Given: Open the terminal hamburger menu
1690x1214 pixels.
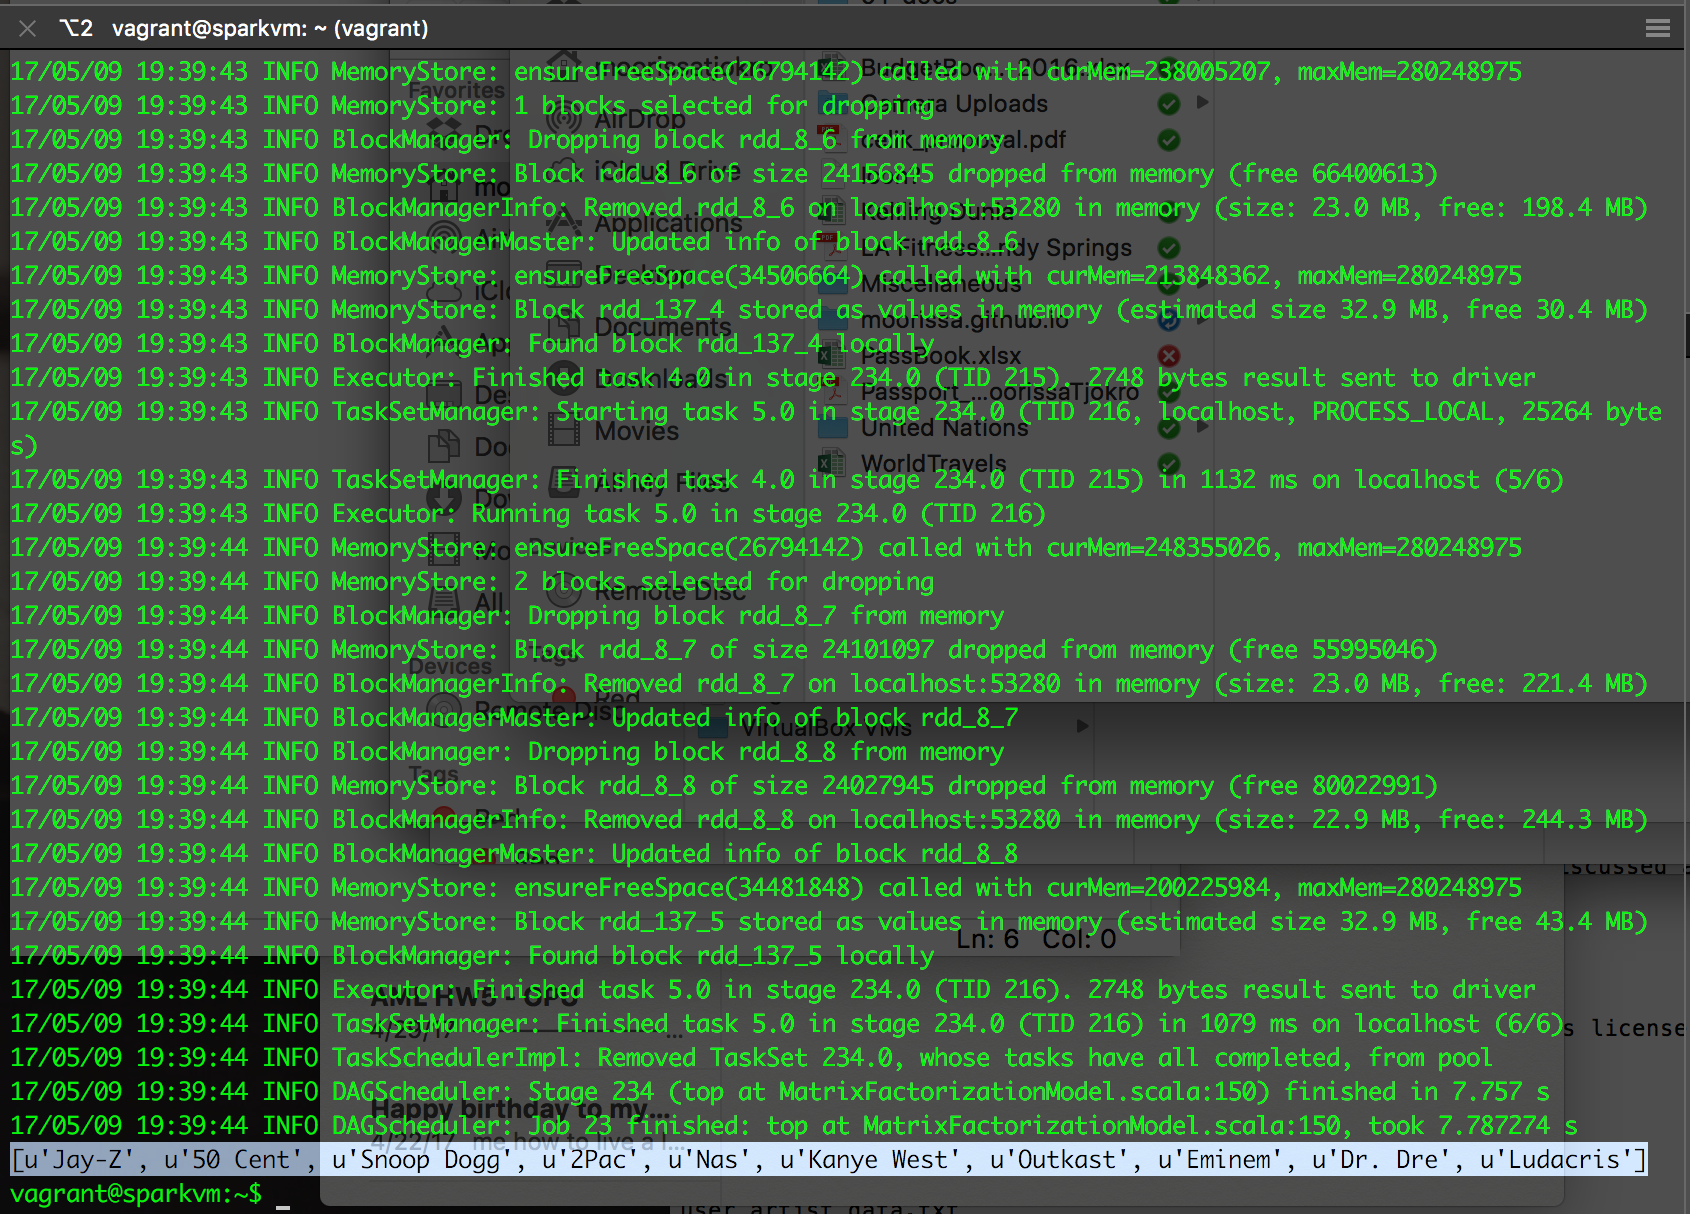Looking at the screenshot, I should click(x=1658, y=28).
